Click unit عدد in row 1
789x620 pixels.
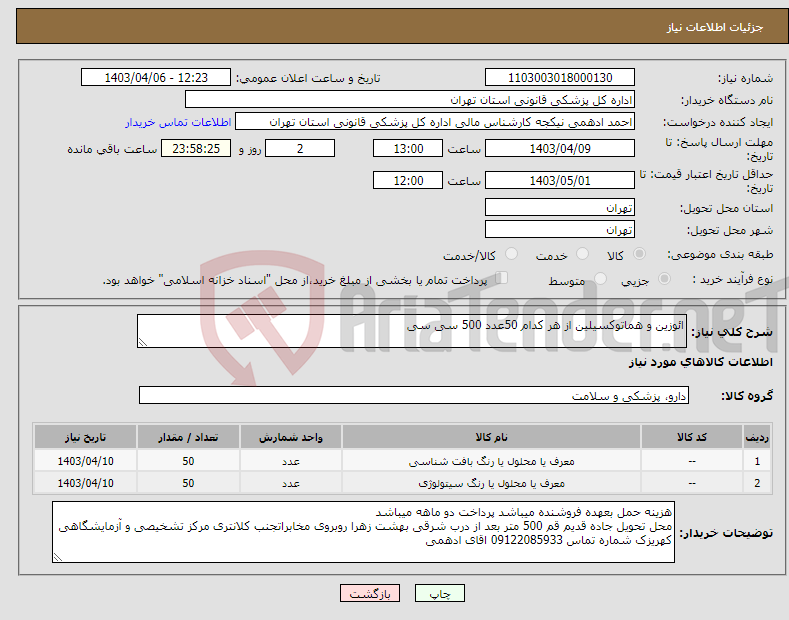[291, 461]
